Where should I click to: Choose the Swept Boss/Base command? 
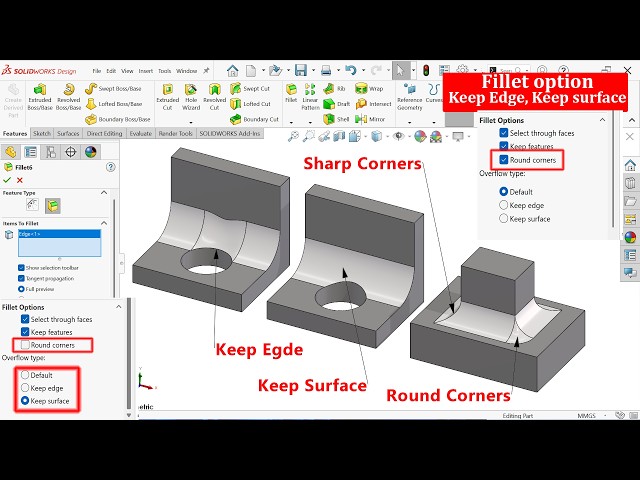click(113, 89)
